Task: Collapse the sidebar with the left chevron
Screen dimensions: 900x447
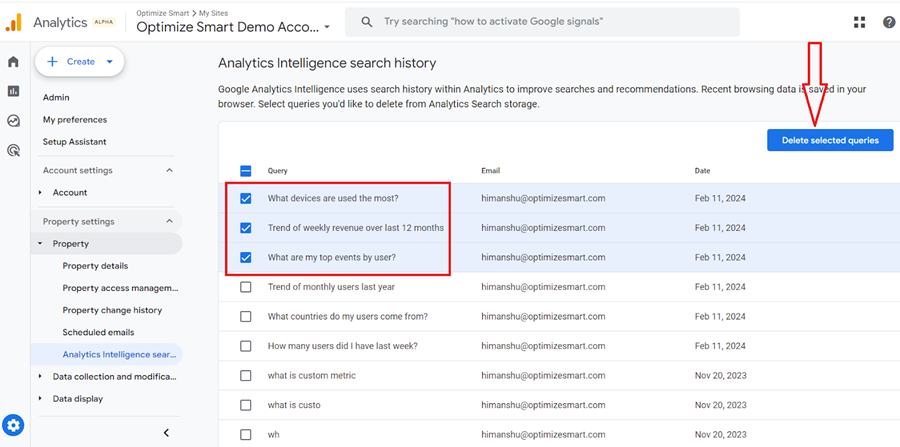Action: 166,433
